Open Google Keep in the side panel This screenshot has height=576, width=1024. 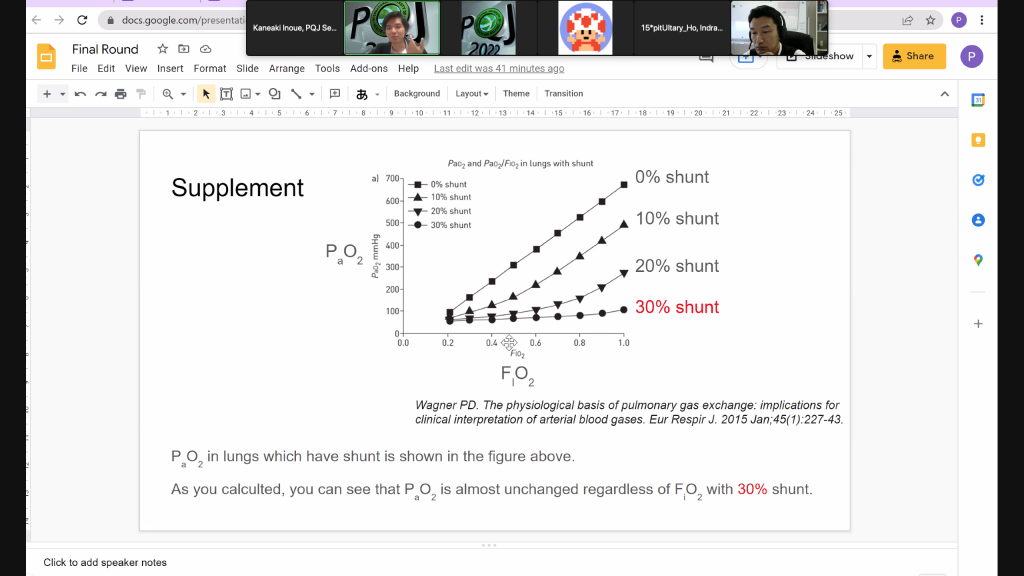978,140
